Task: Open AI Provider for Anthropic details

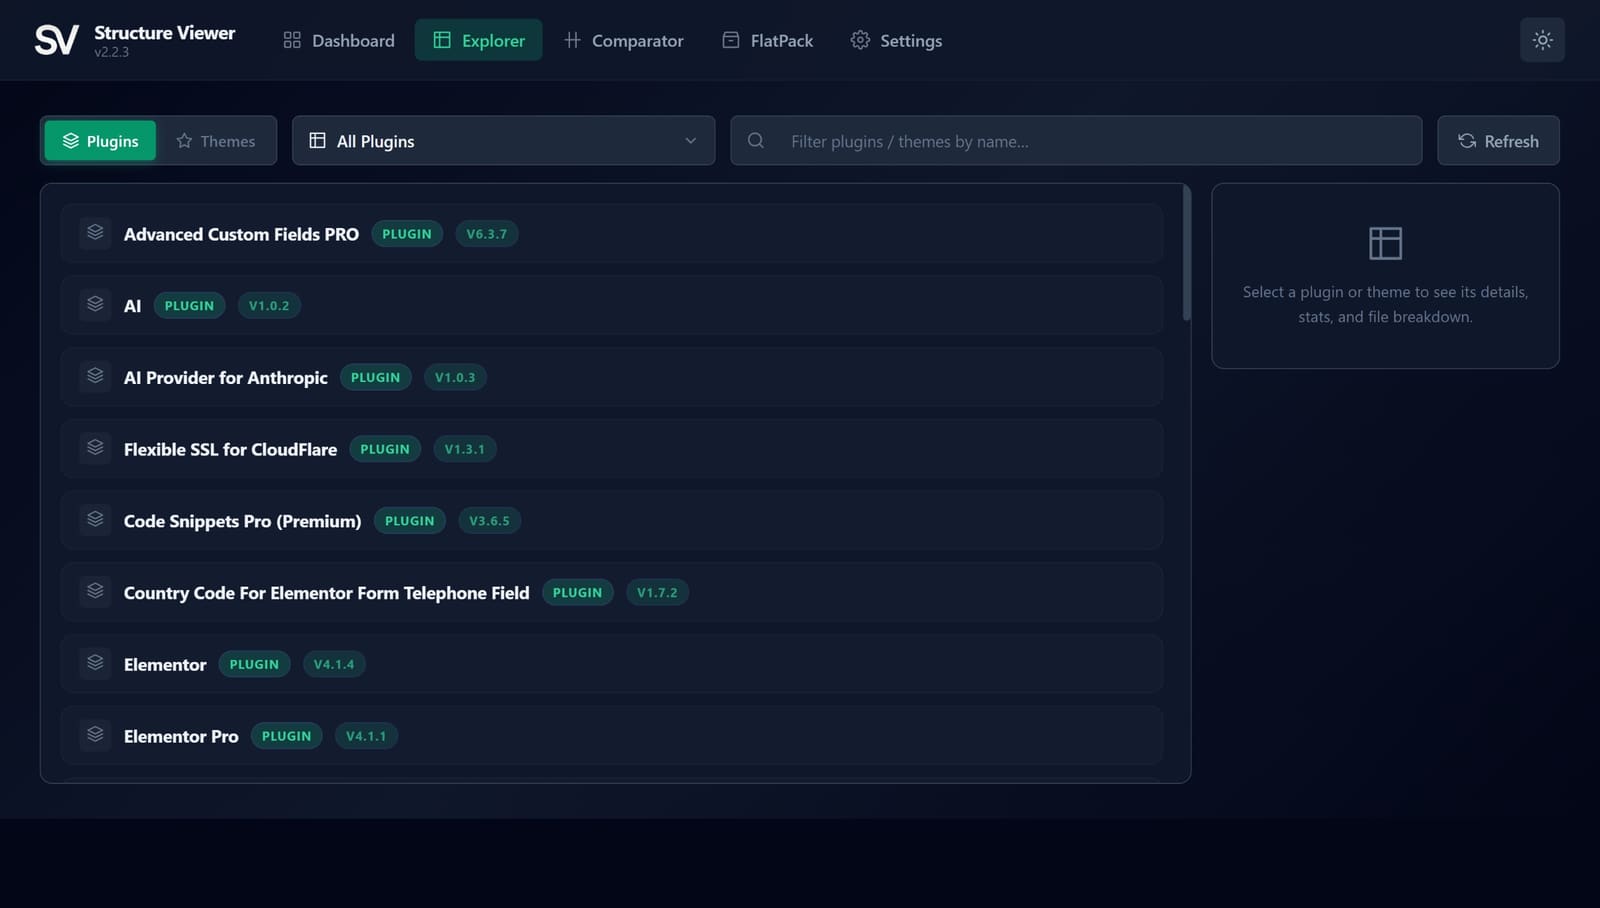Action: tap(225, 378)
